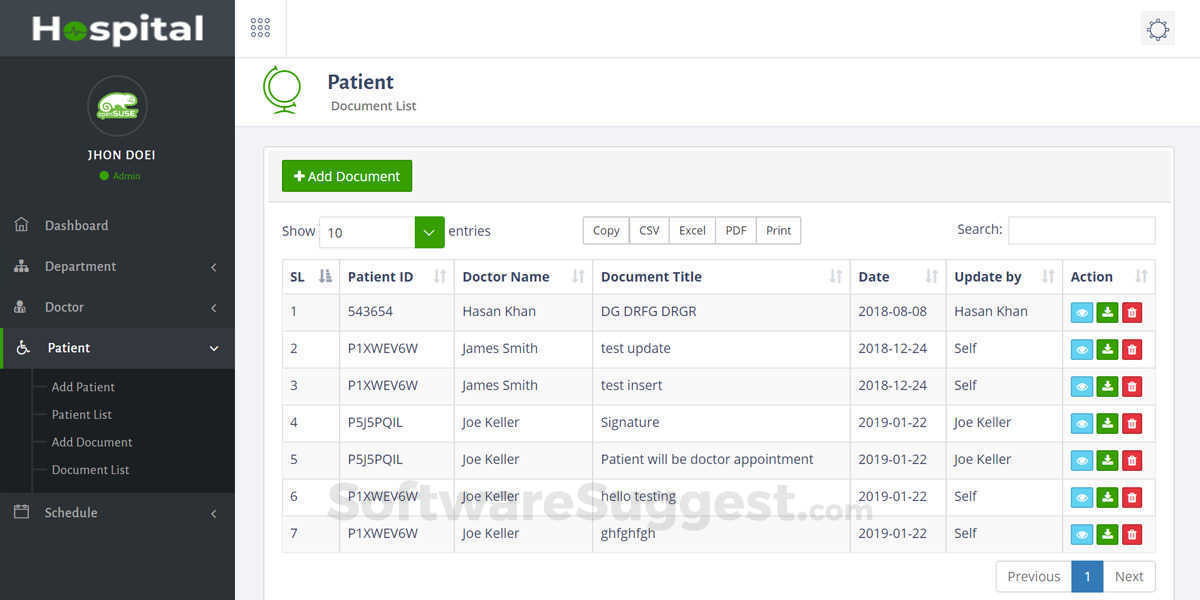Screen dimensions: 1200x600
Task: Expand the Department sidebar menu
Action: coord(117,267)
